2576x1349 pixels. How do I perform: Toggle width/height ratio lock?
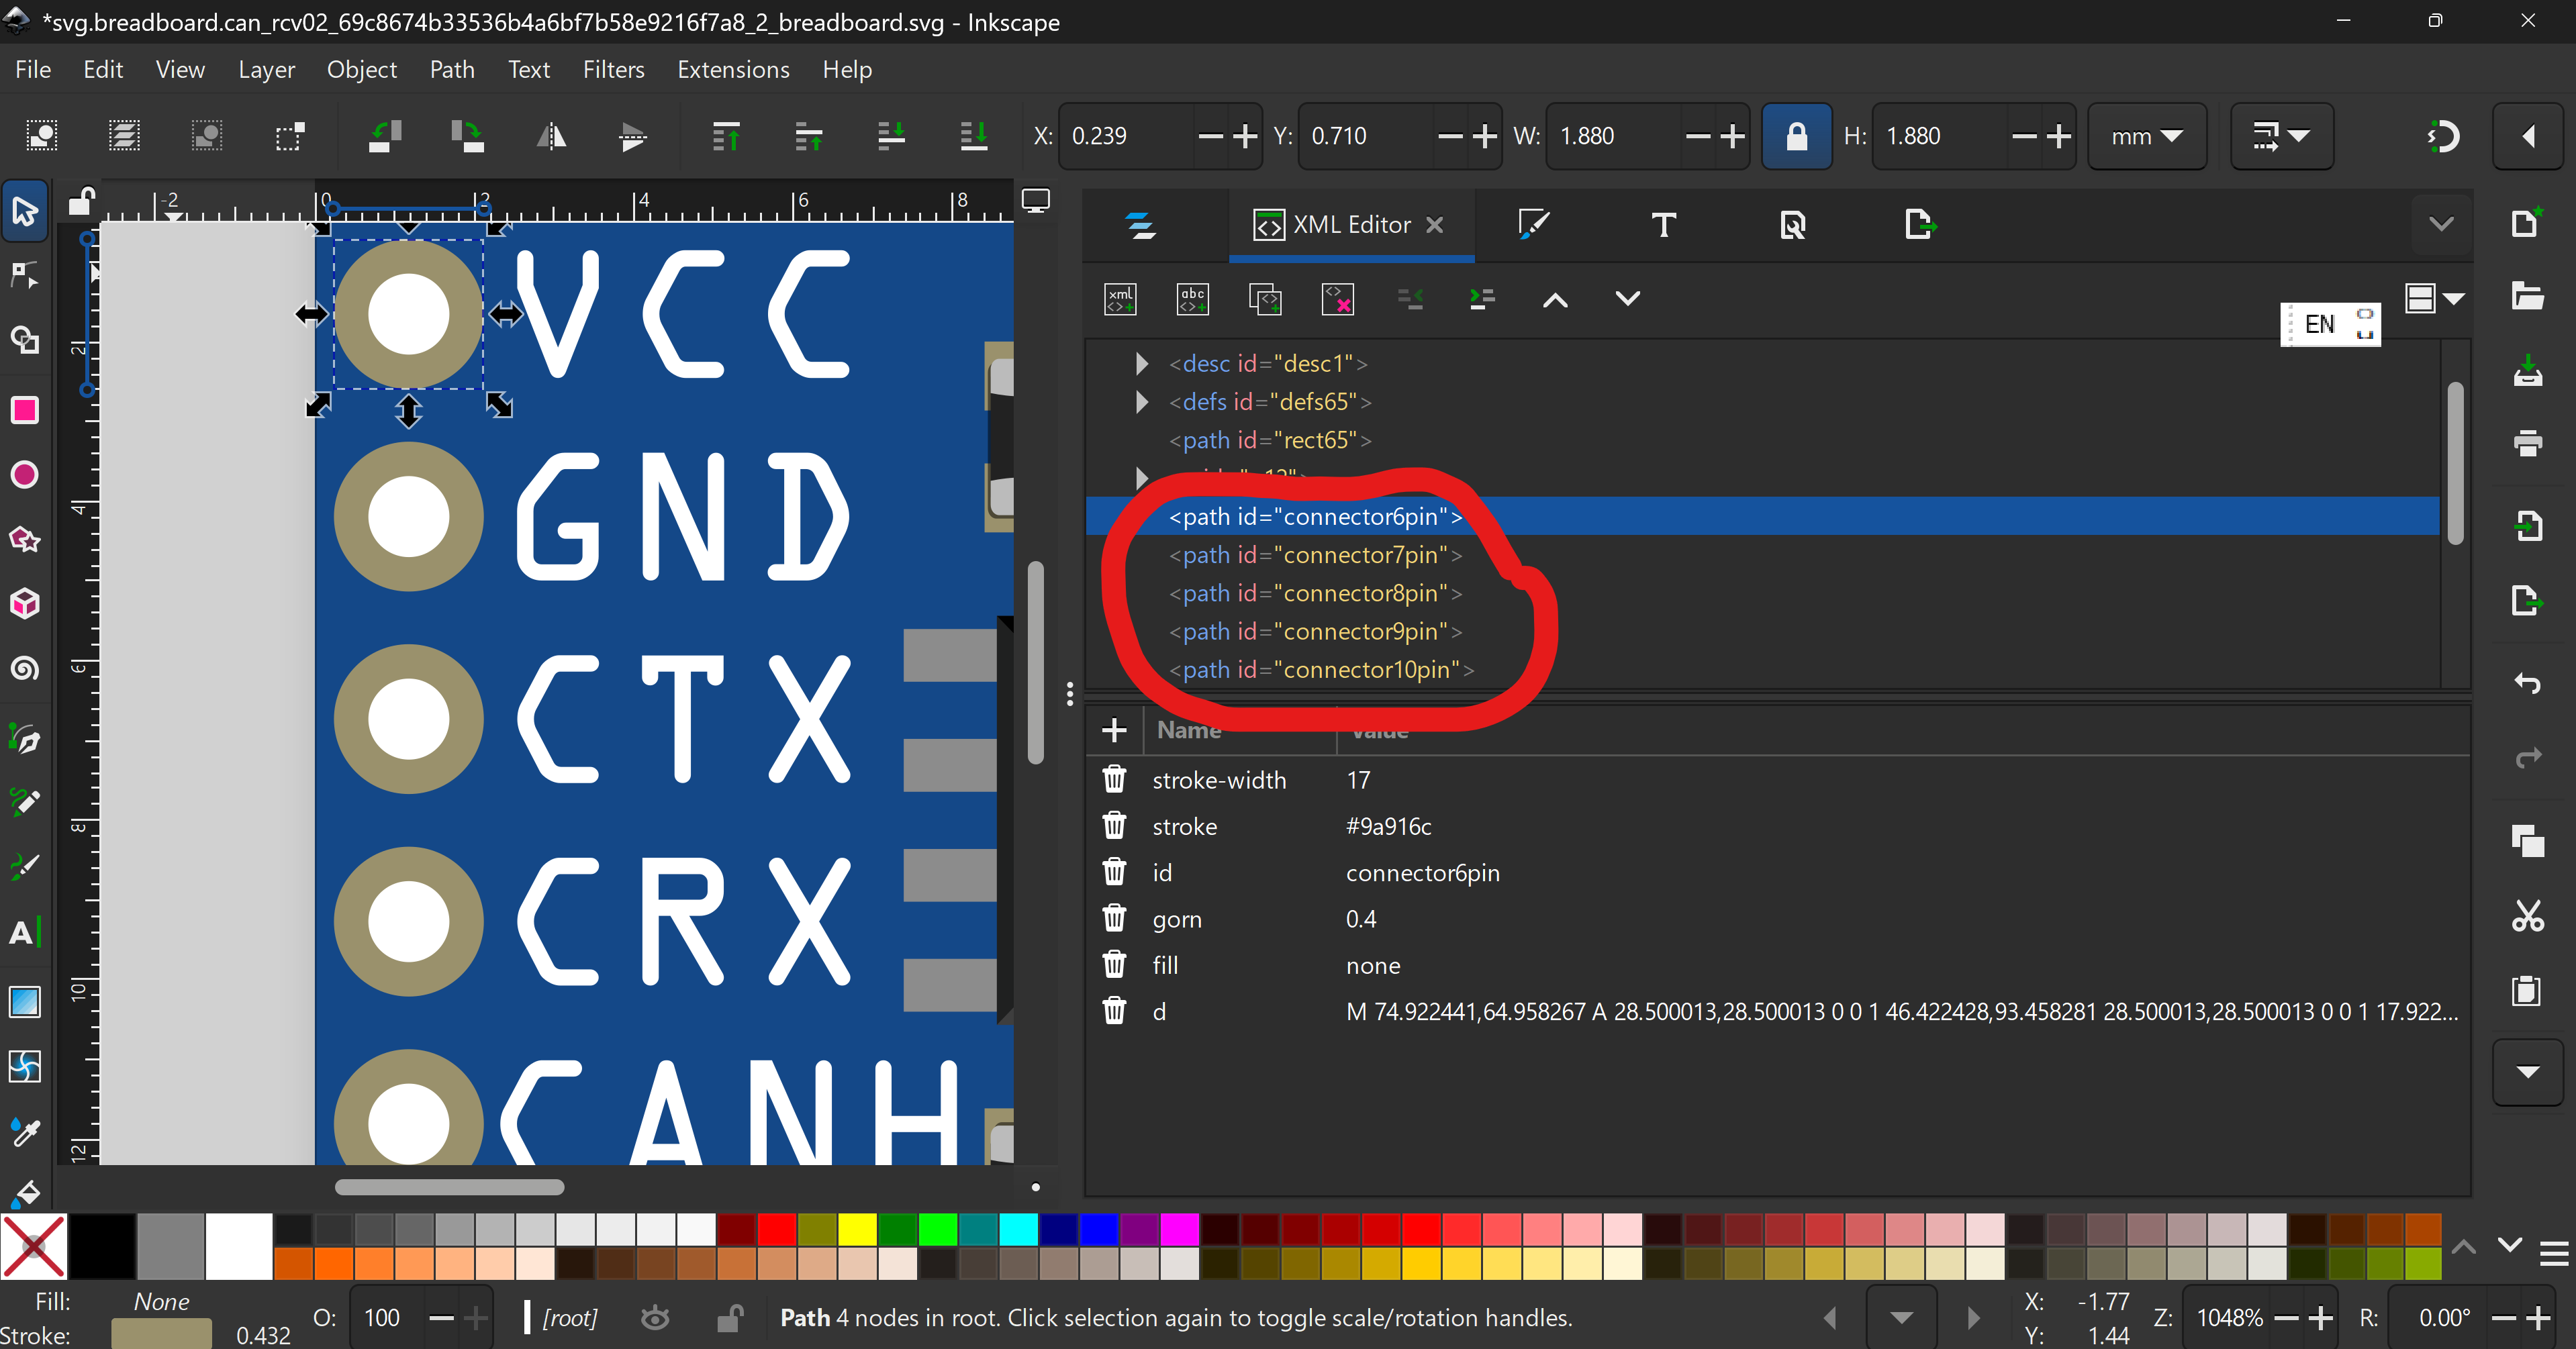click(x=1796, y=136)
